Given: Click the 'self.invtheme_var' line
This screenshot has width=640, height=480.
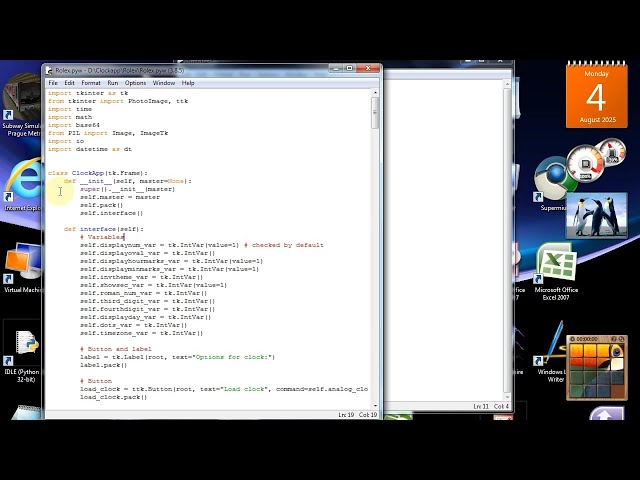Looking at the screenshot, I should [141, 277].
